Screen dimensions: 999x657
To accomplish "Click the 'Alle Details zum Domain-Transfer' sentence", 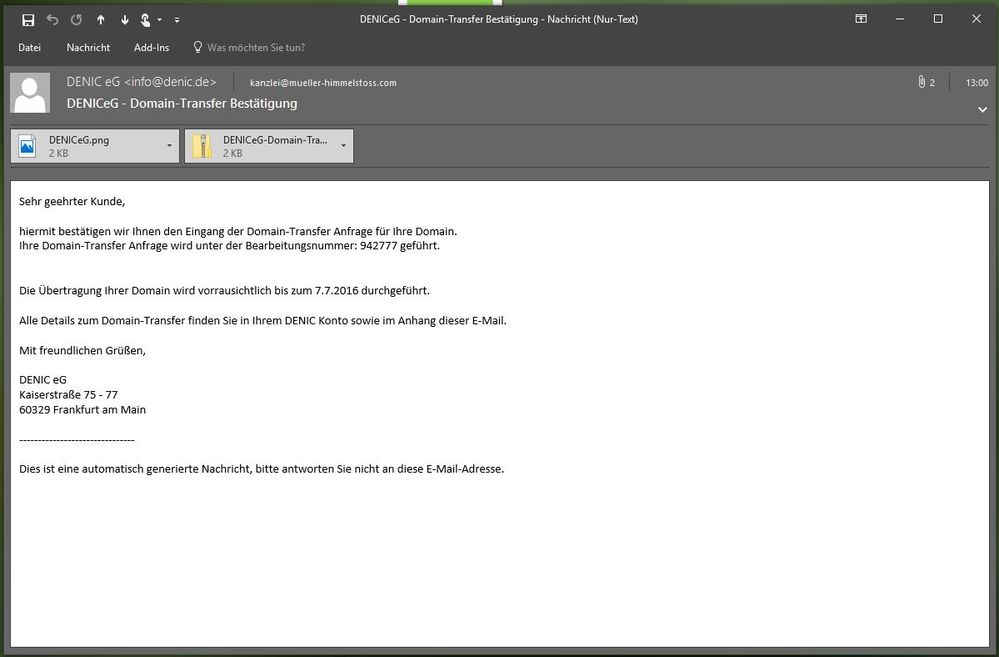I will (262, 321).
